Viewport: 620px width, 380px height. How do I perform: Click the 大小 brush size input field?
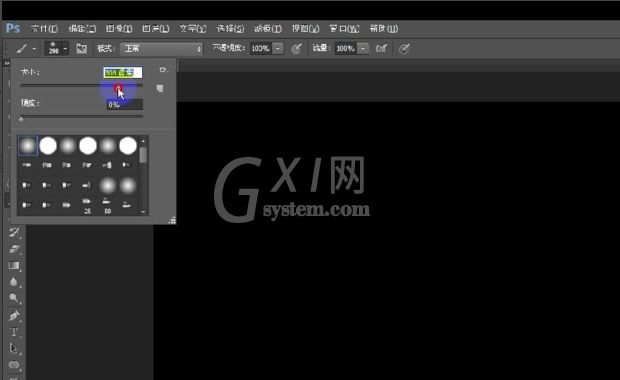pyautogui.click(x=123, y=72)
